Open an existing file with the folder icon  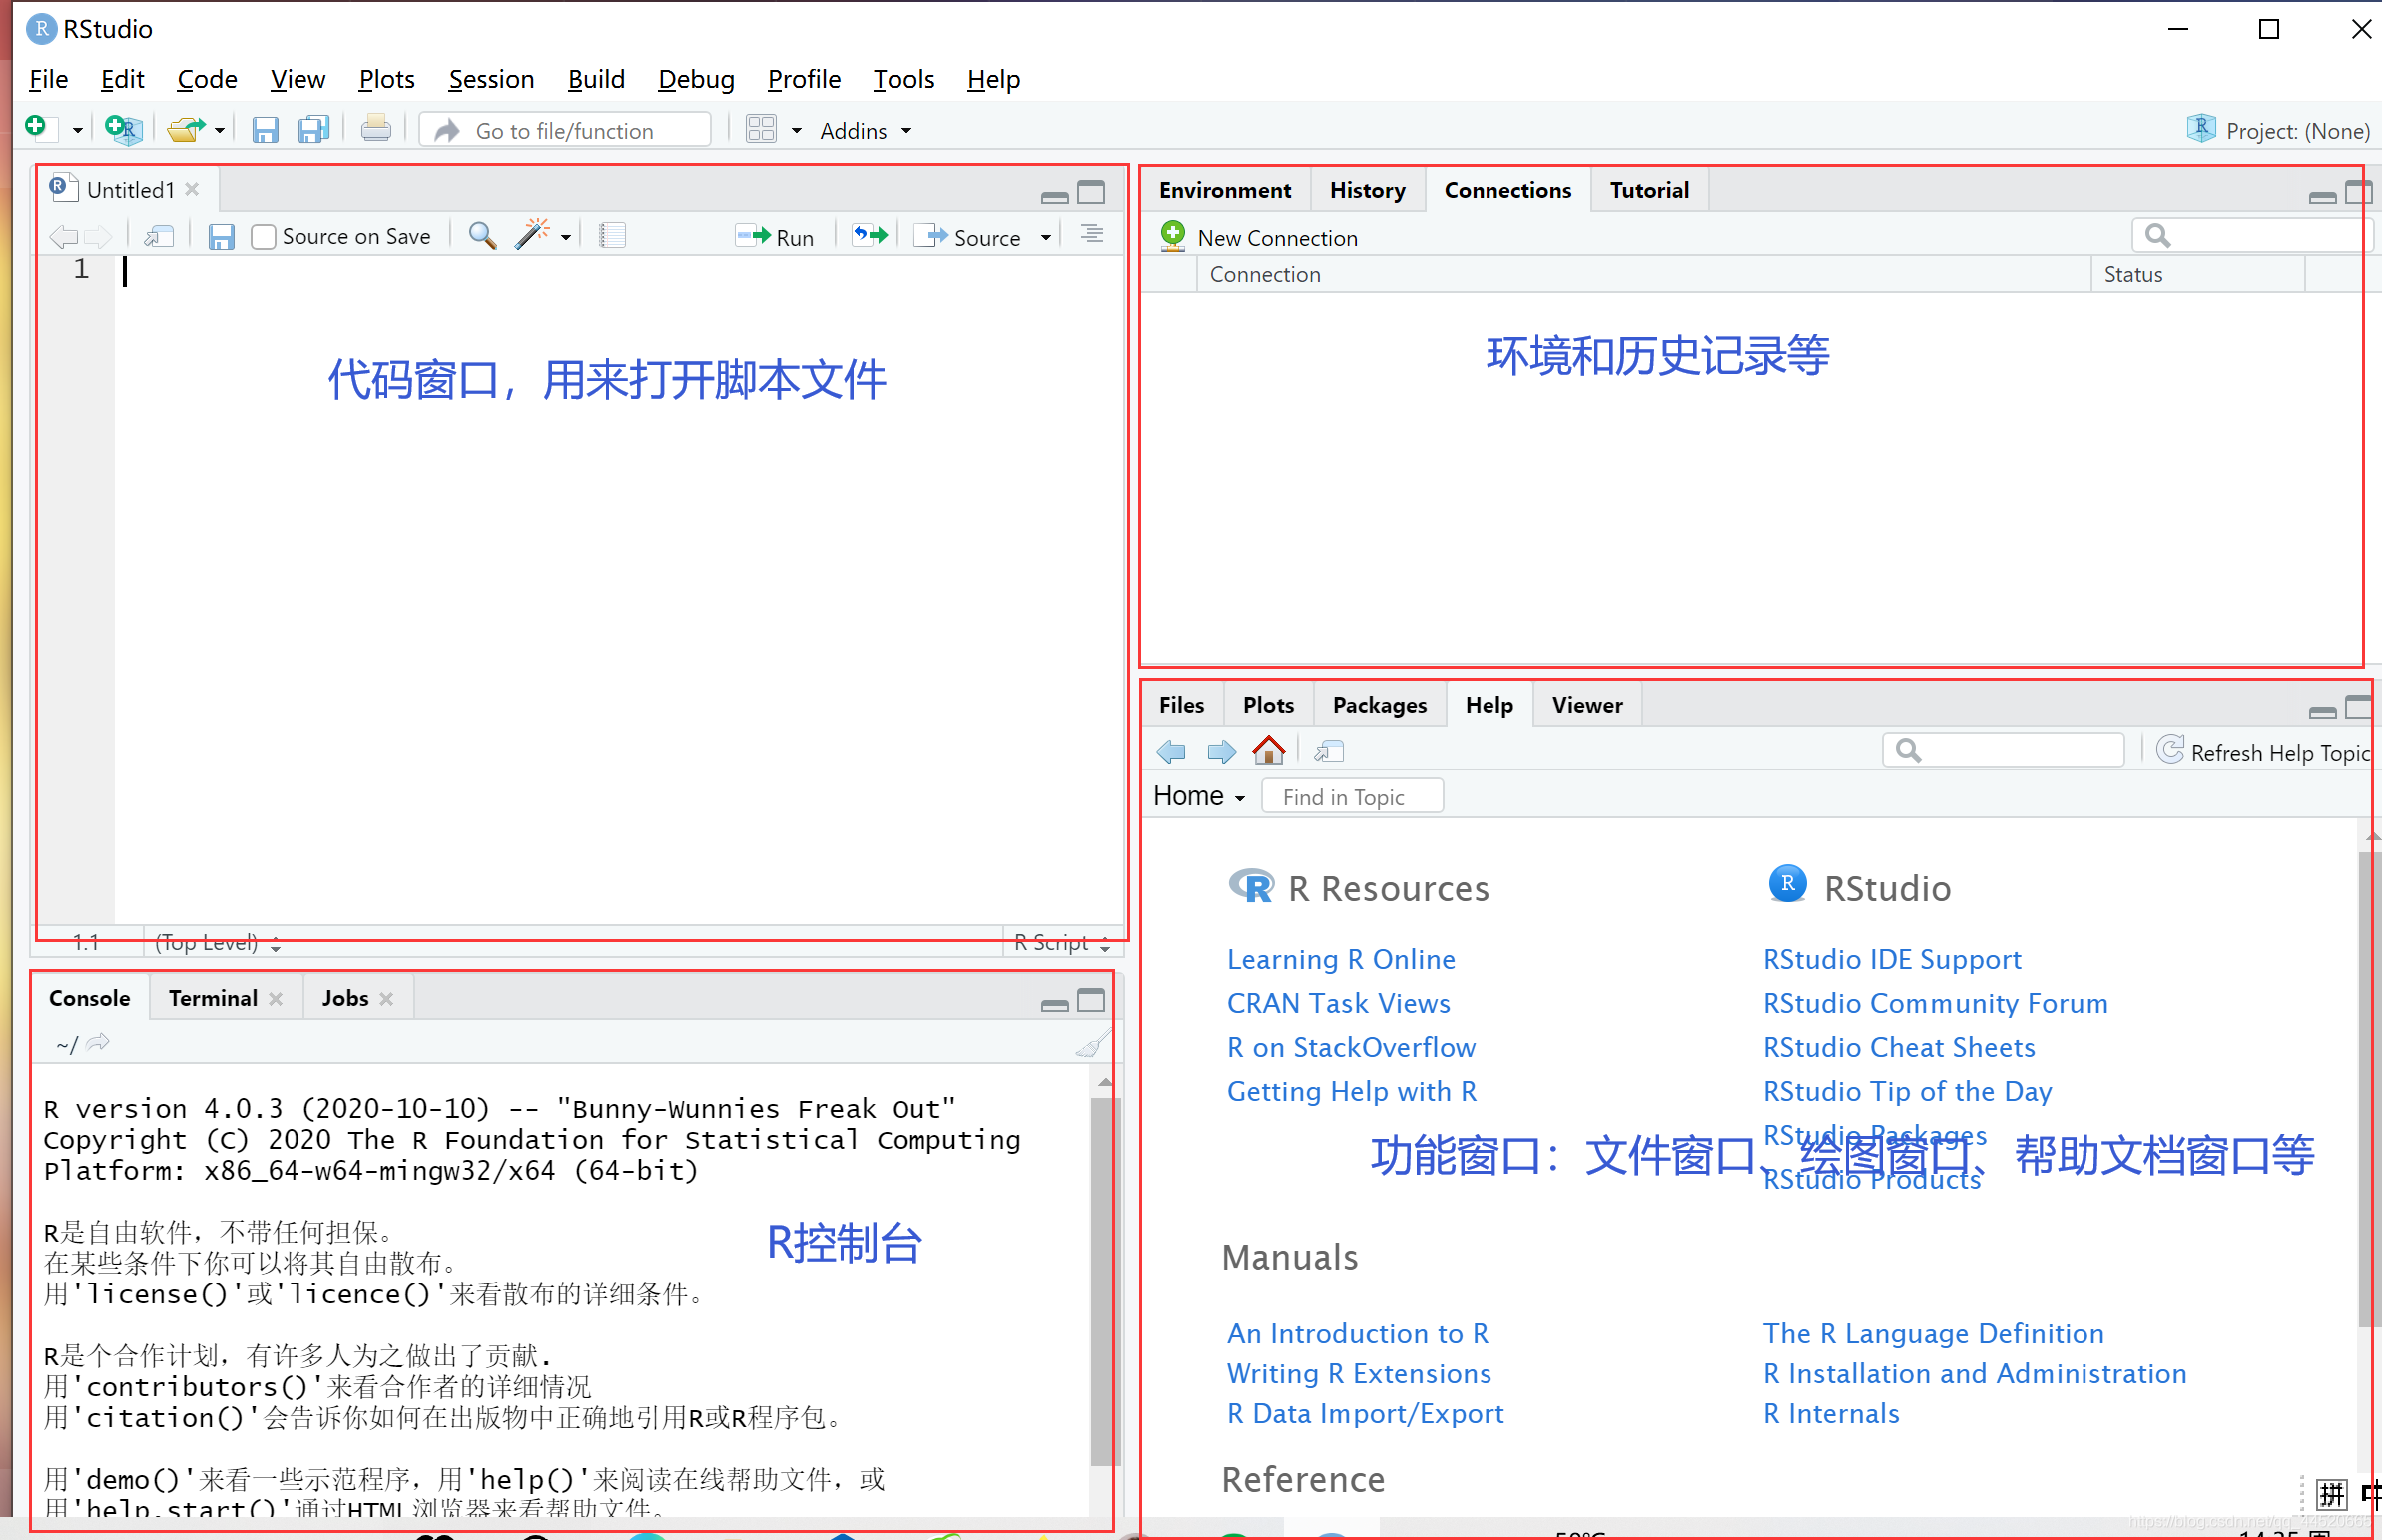coord(186,129)
